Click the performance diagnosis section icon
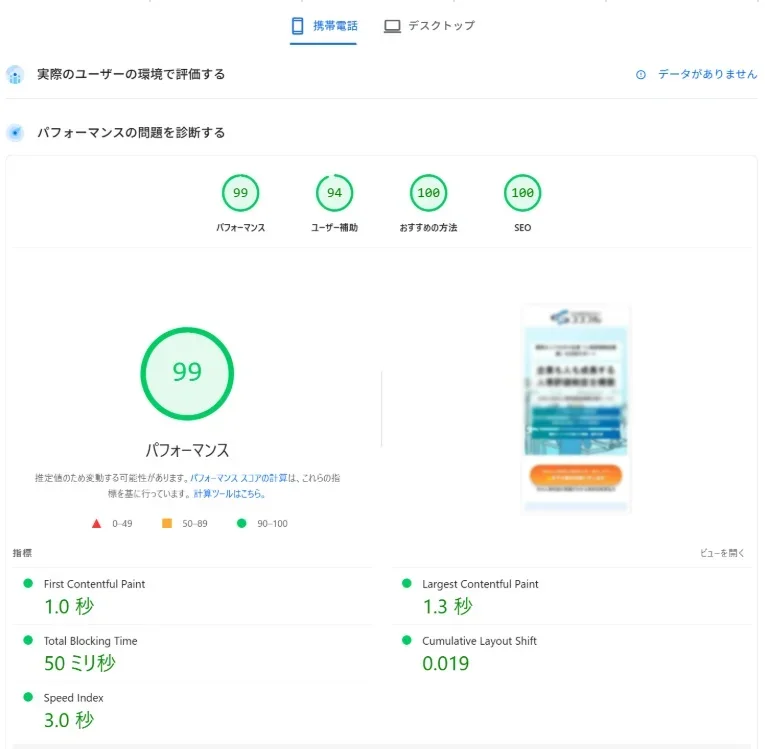The width and height of the screenshot is (765, 749). pos(15,133)
